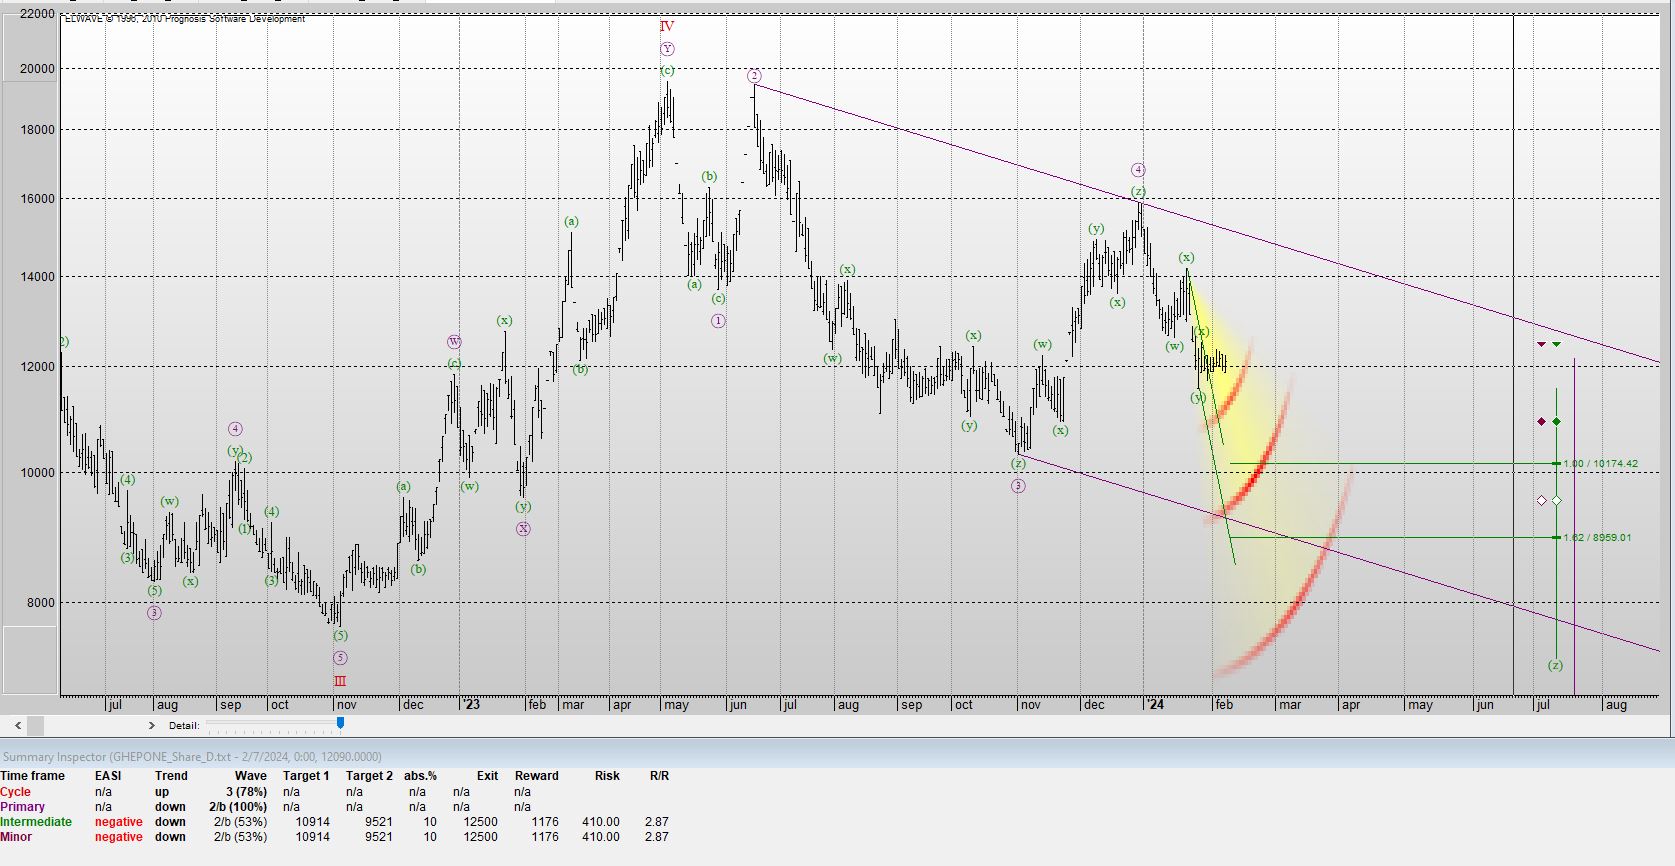Click the Trend column header
This screenshot has width=1675, height=866.
pyautogui.click(x=171, y=776)
